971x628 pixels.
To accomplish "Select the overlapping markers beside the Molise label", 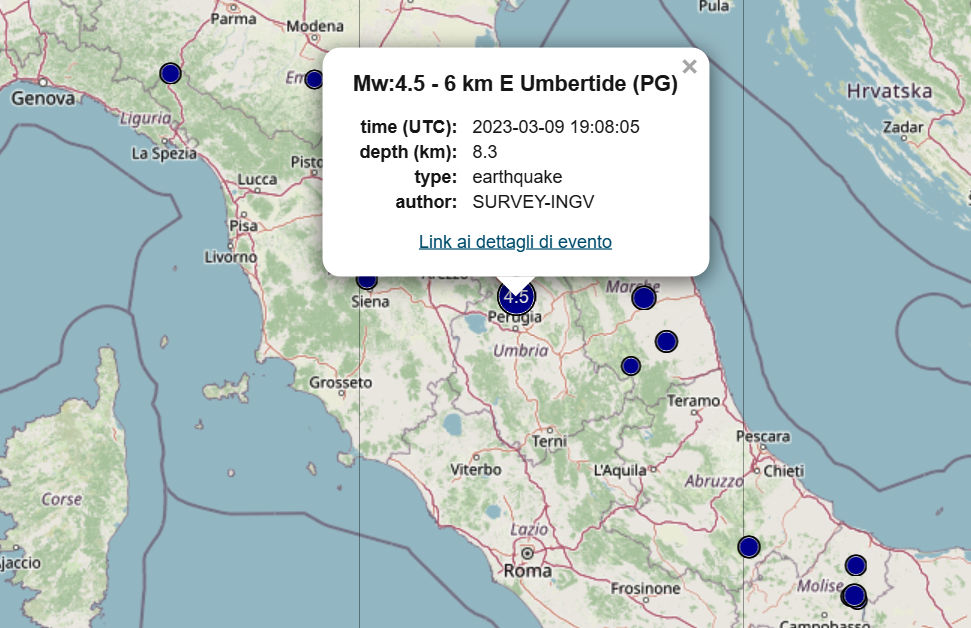I will 853,596.
